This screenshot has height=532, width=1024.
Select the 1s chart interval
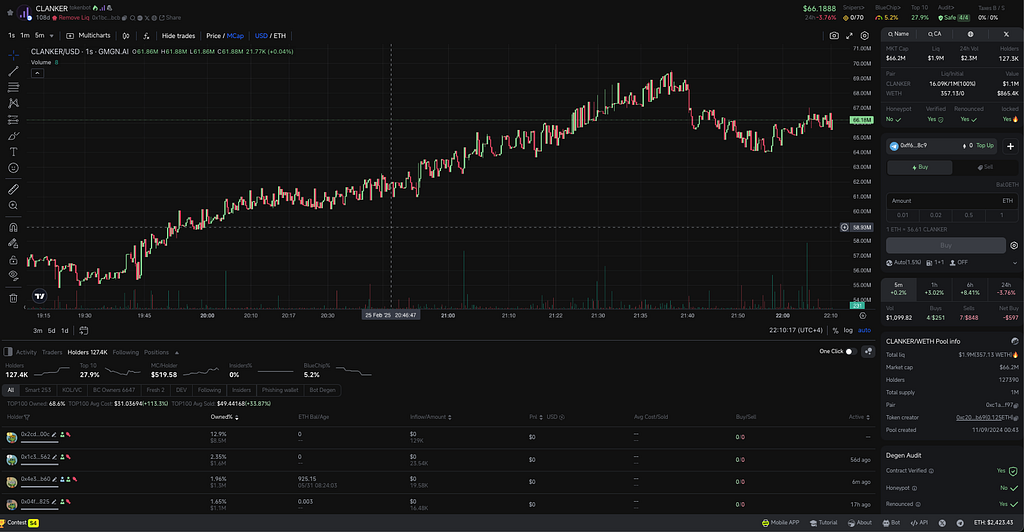pyautogui.click(x=11, y=36)
